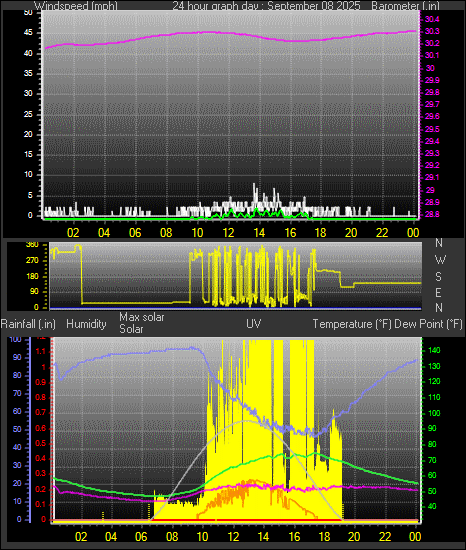Click the 12 hour mark on wind graph
This screenshot has width=466, height=550.
coord(228,233)
